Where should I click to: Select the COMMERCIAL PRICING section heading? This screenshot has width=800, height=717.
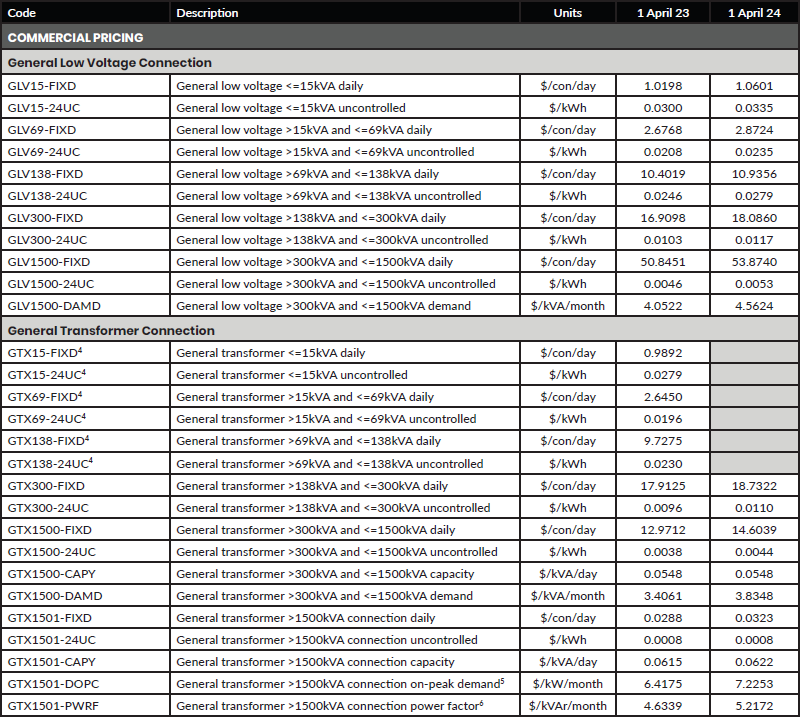76,38
